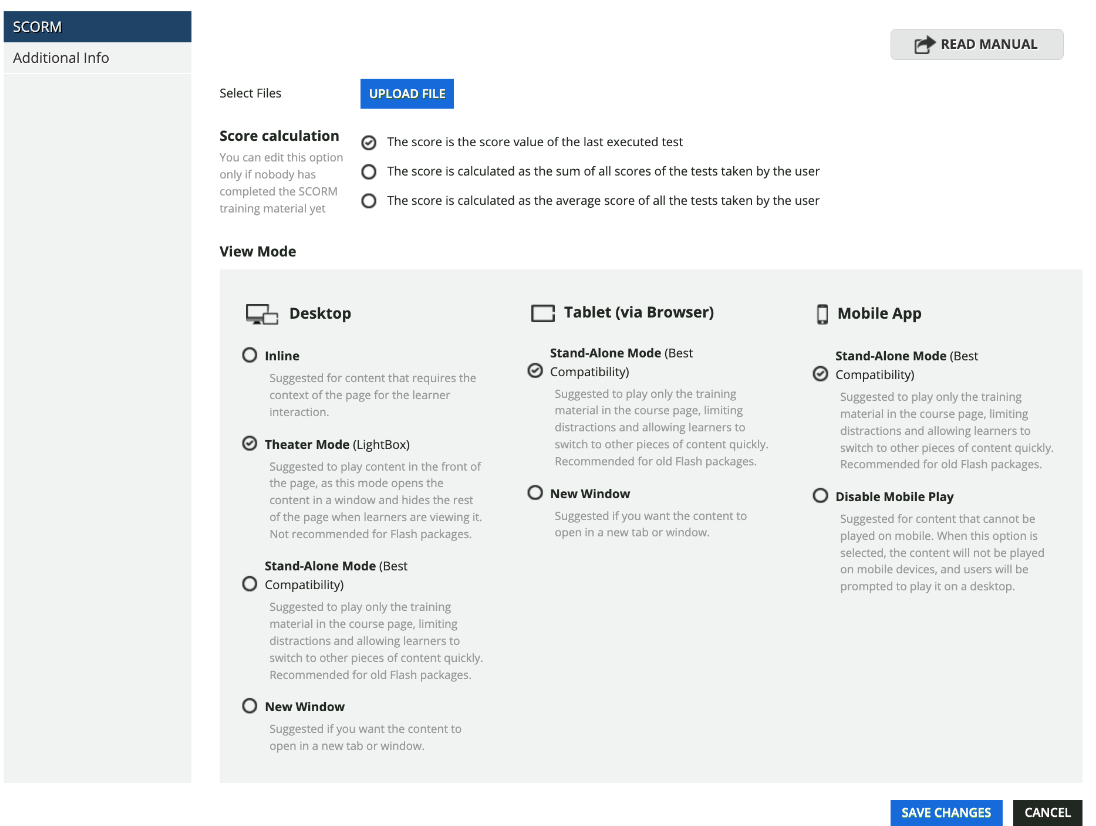Select Desktop Stand-Alone Mode radio button
Image resolution: width=1096 pixels, height=826 pixels.
click(x=250, y=584)
